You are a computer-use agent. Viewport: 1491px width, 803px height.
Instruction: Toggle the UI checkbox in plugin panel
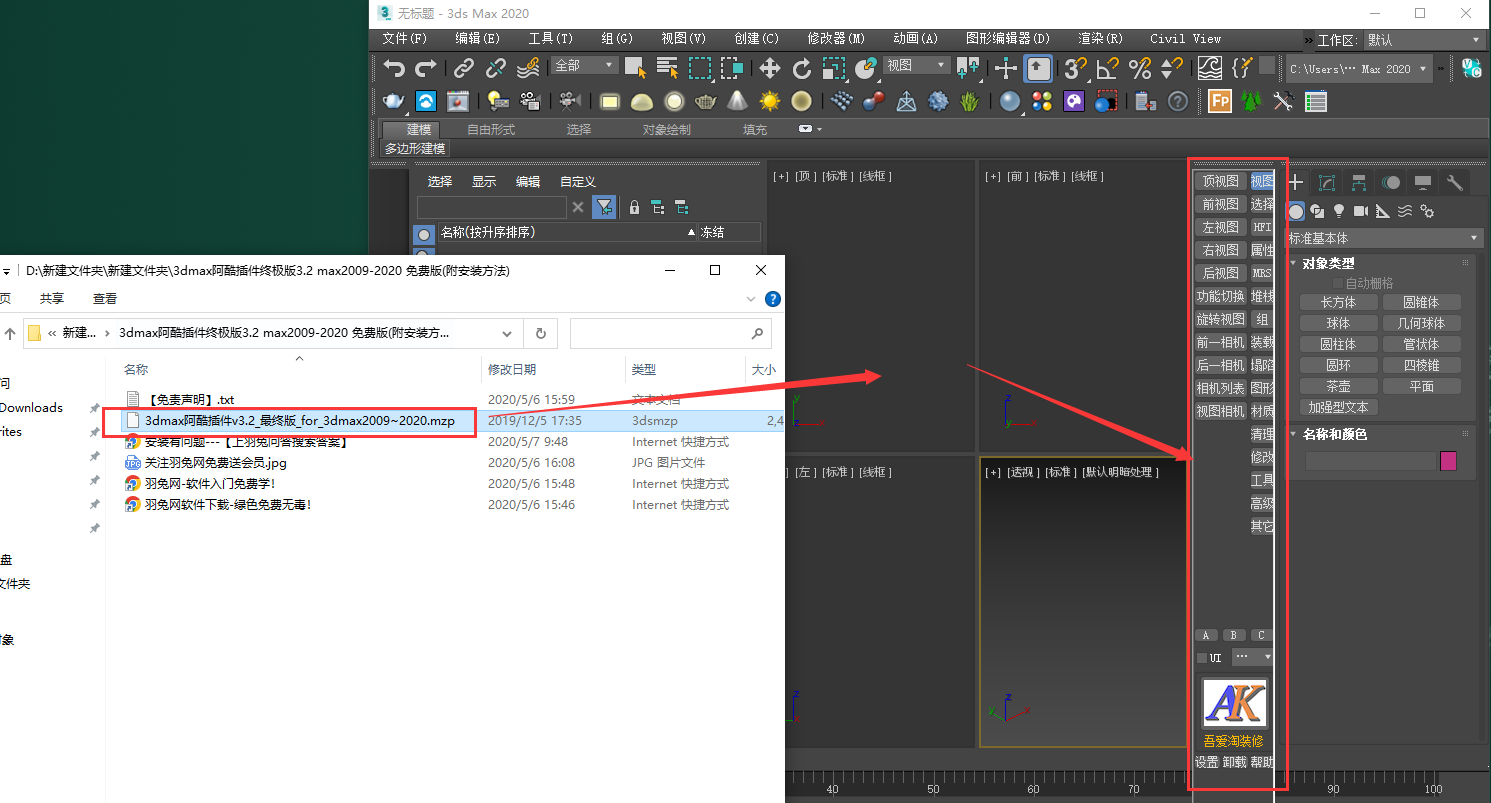(x=1202, y=658)
